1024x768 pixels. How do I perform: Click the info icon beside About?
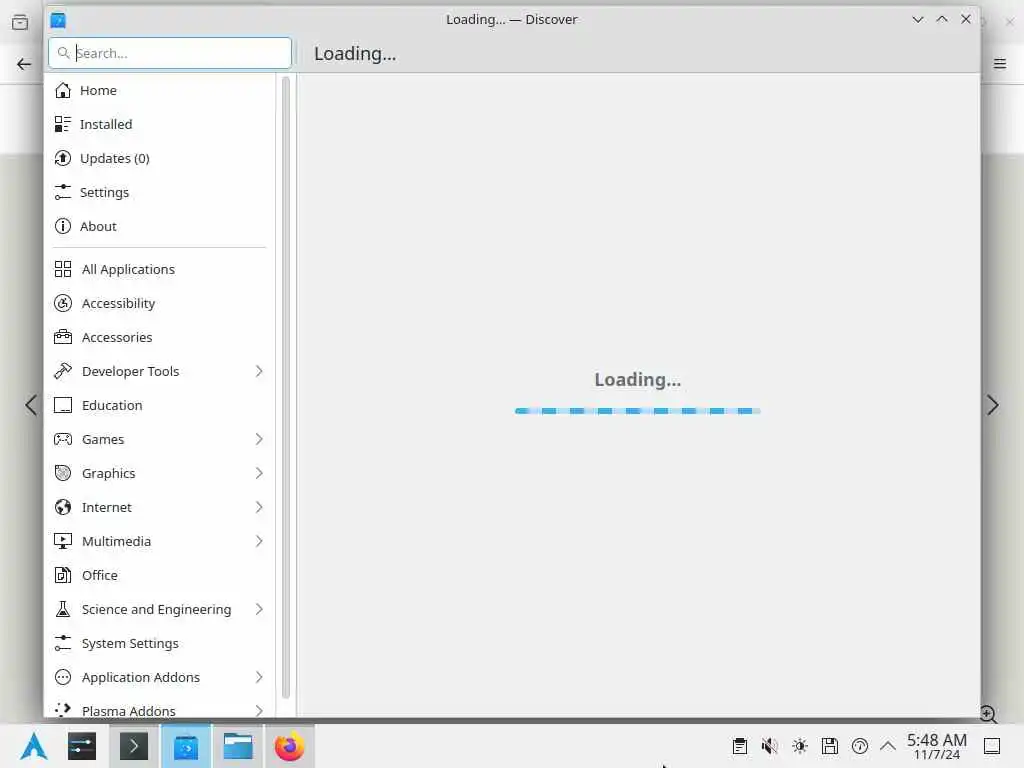tap(63, 226)
